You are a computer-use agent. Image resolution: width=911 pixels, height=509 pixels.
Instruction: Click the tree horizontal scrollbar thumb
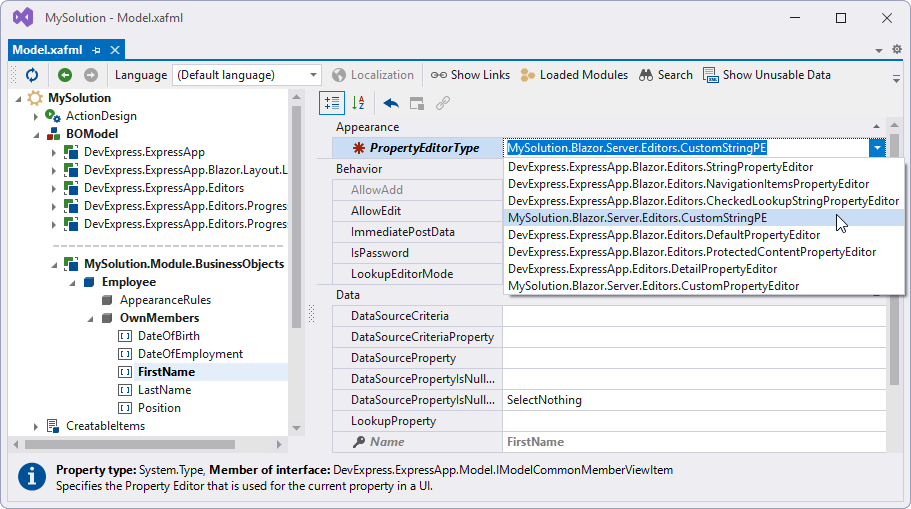click(x=130, y=445)
